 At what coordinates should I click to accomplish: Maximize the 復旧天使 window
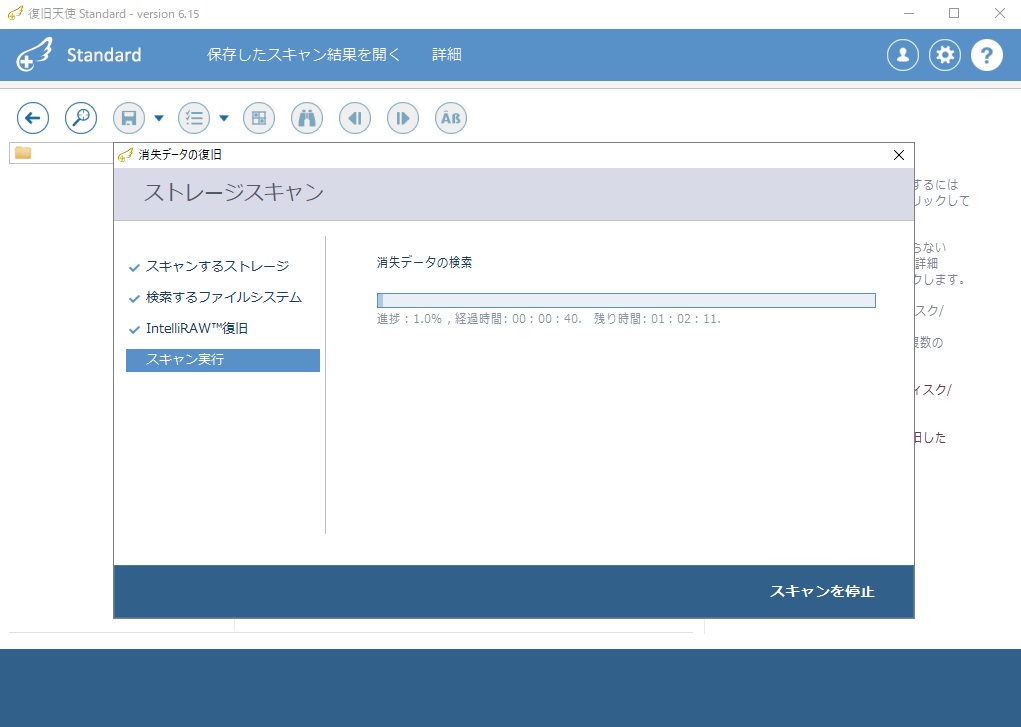tap(954, 13)
